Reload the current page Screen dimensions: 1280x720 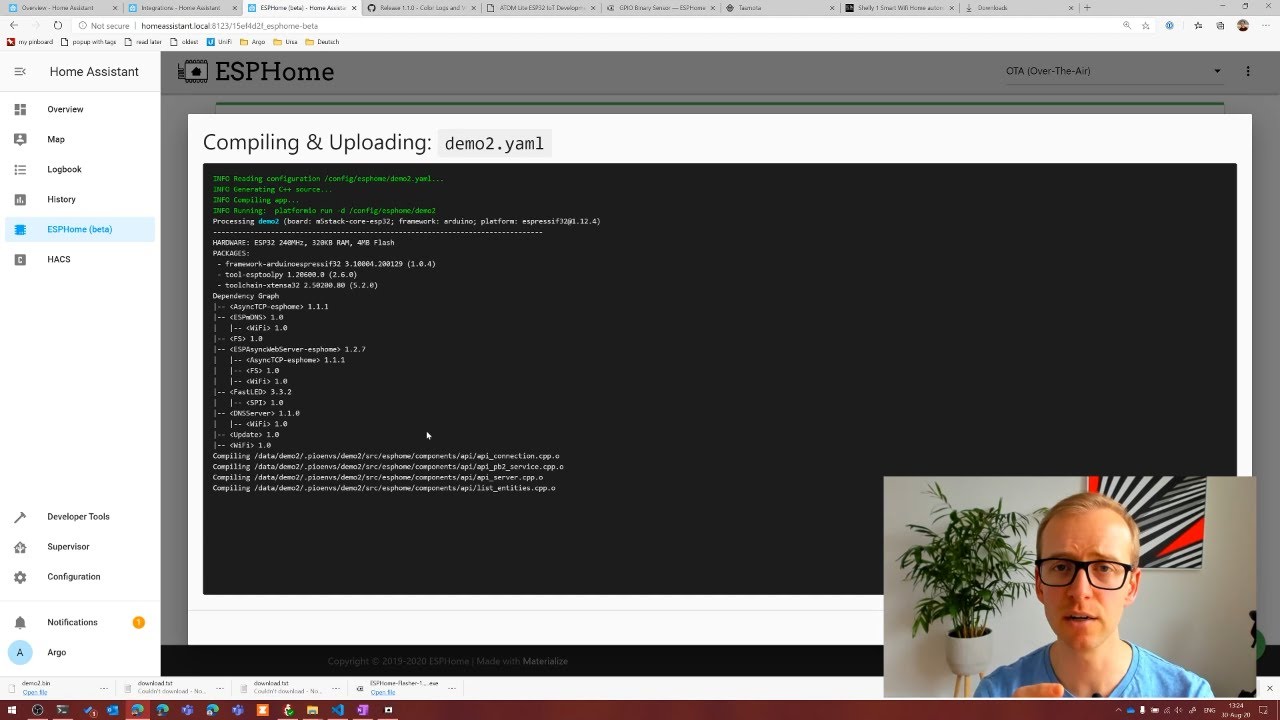(x=57, y=25)
